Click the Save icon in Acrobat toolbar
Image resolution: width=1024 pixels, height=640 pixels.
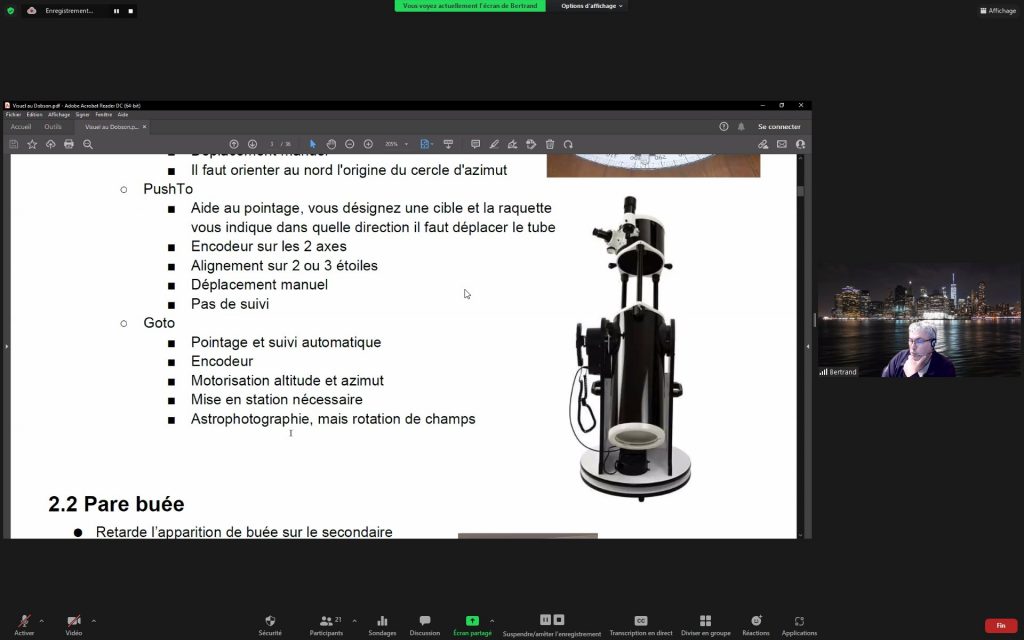click(x=14, y=144)
